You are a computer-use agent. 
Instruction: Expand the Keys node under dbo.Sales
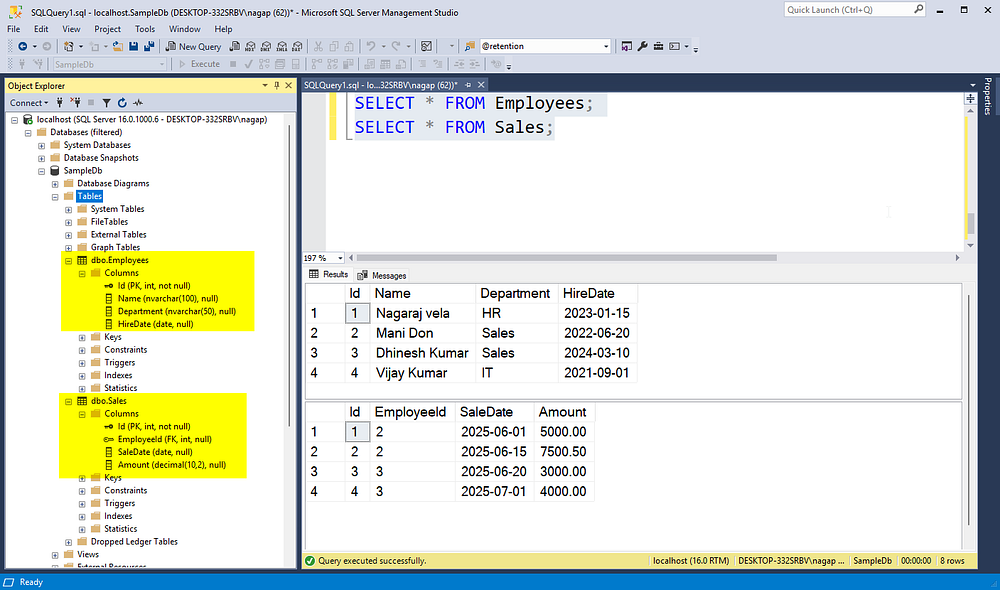[x=82, y=477]
